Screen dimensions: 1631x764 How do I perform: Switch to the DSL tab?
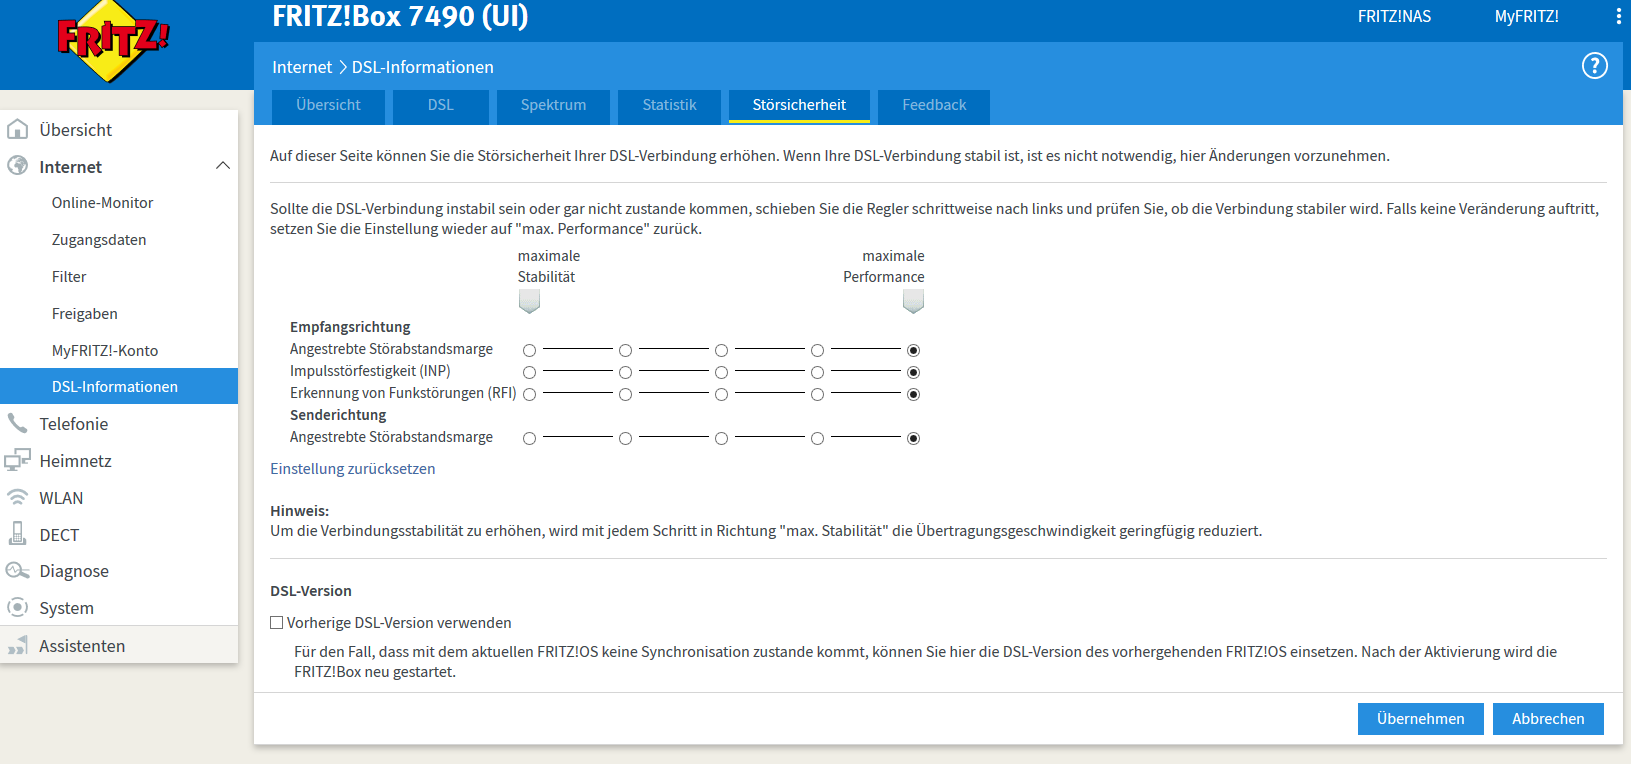pyautogui.click(x=441, y=105)
